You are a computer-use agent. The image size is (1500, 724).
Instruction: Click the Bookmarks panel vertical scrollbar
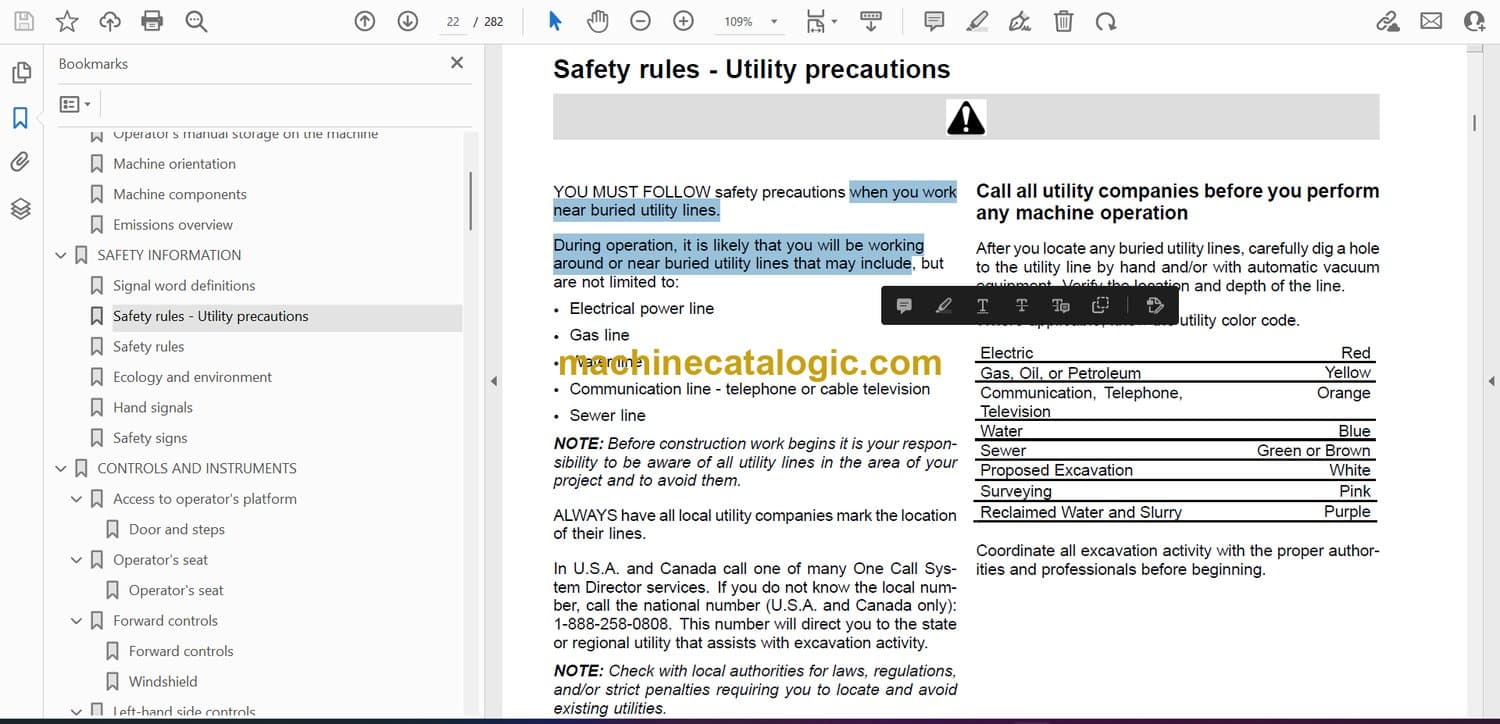click(x=470, y=200)
